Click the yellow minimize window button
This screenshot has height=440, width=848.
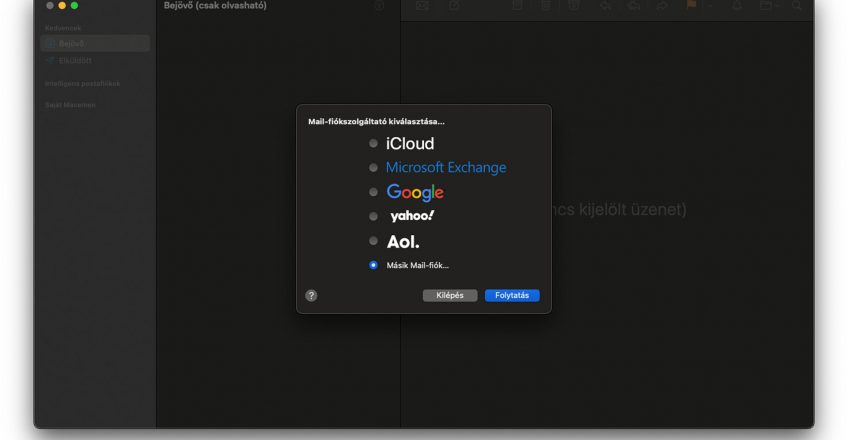[x=62, y=5]
